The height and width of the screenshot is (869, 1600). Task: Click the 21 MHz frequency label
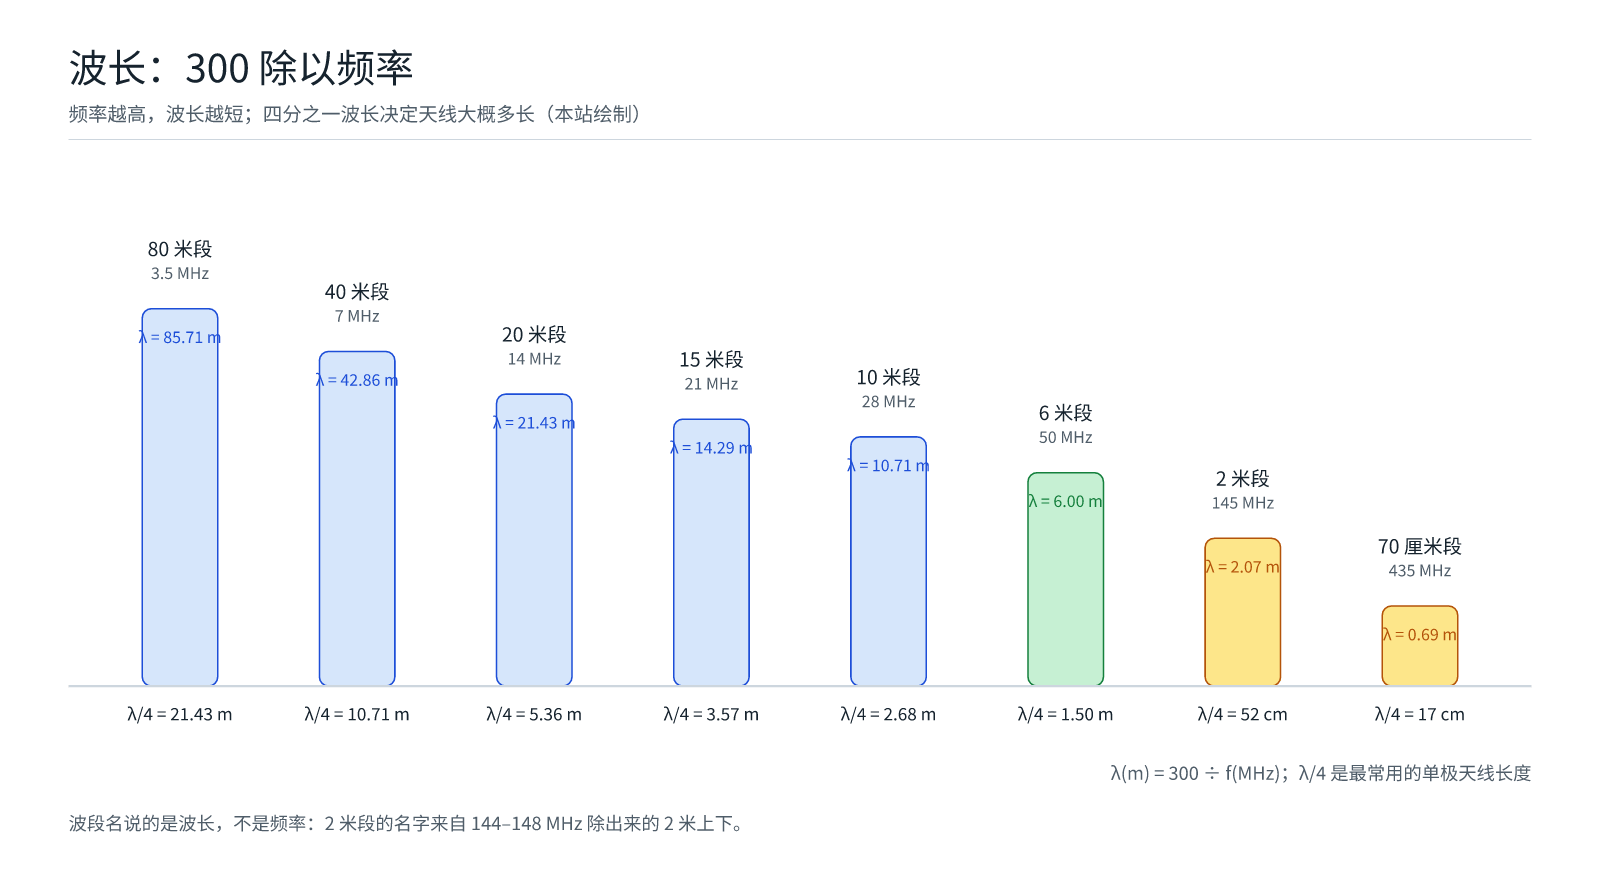[711, 384]
